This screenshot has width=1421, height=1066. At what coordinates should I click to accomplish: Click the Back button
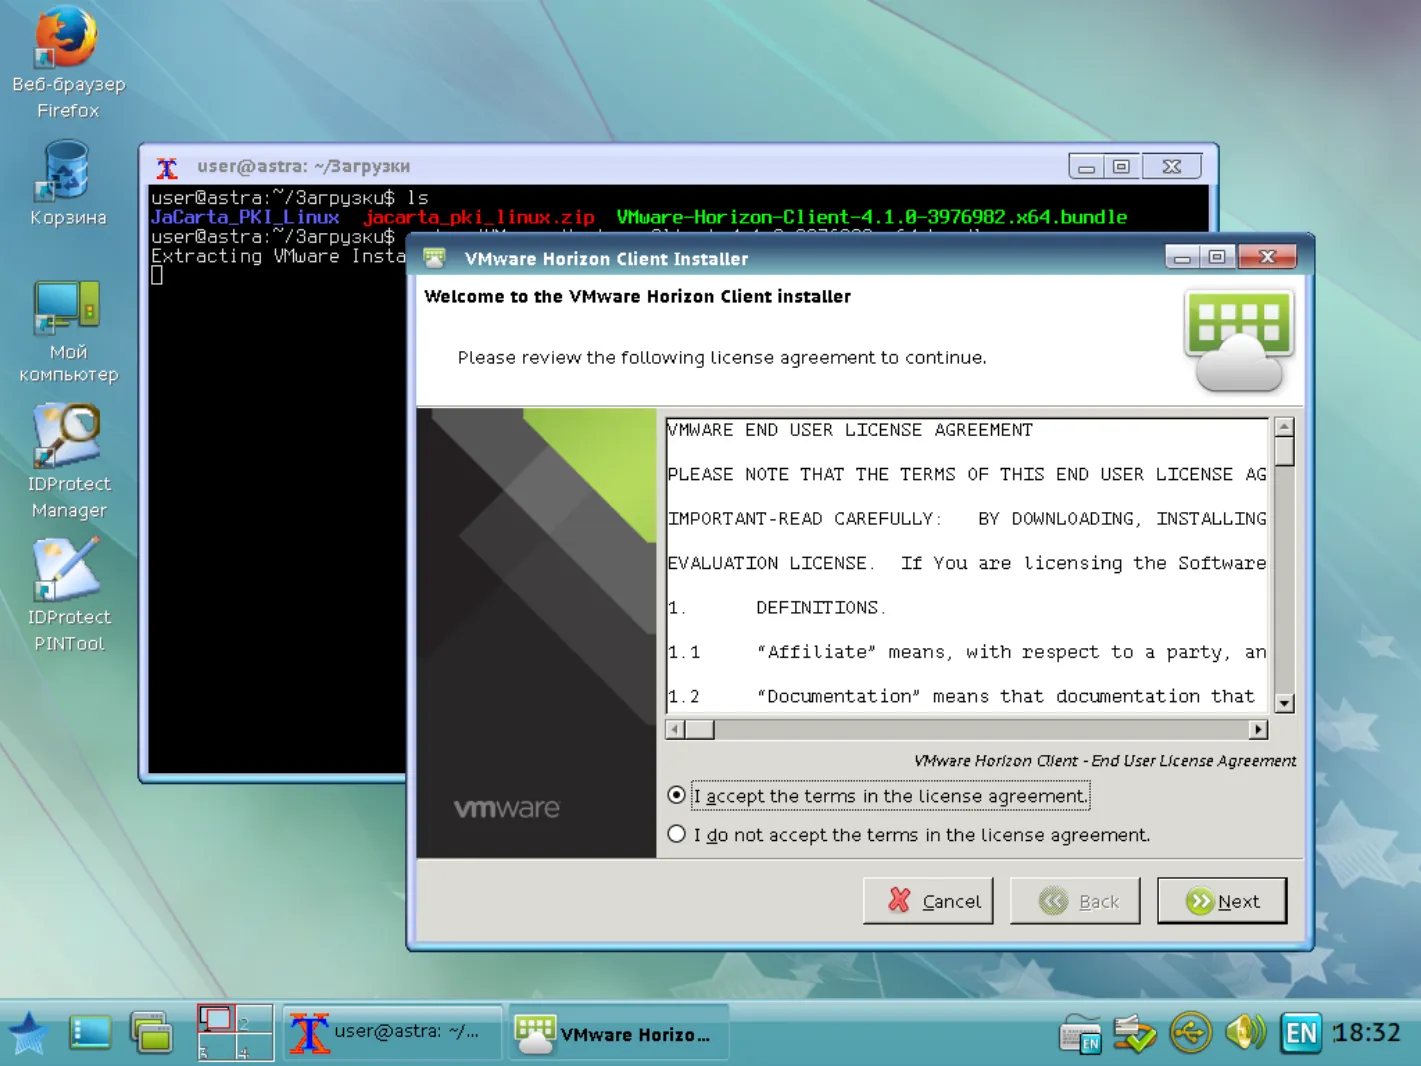point(1075,901)
